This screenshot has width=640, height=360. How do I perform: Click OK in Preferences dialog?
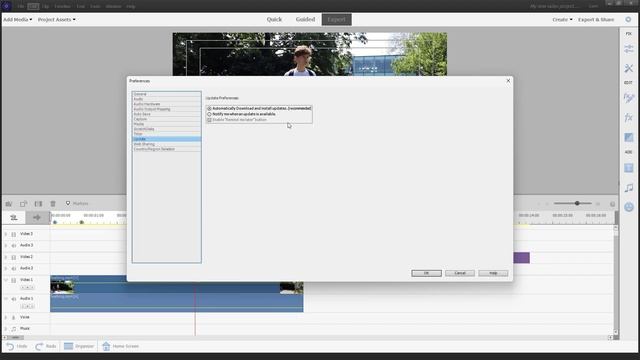[x=426, y=273]
